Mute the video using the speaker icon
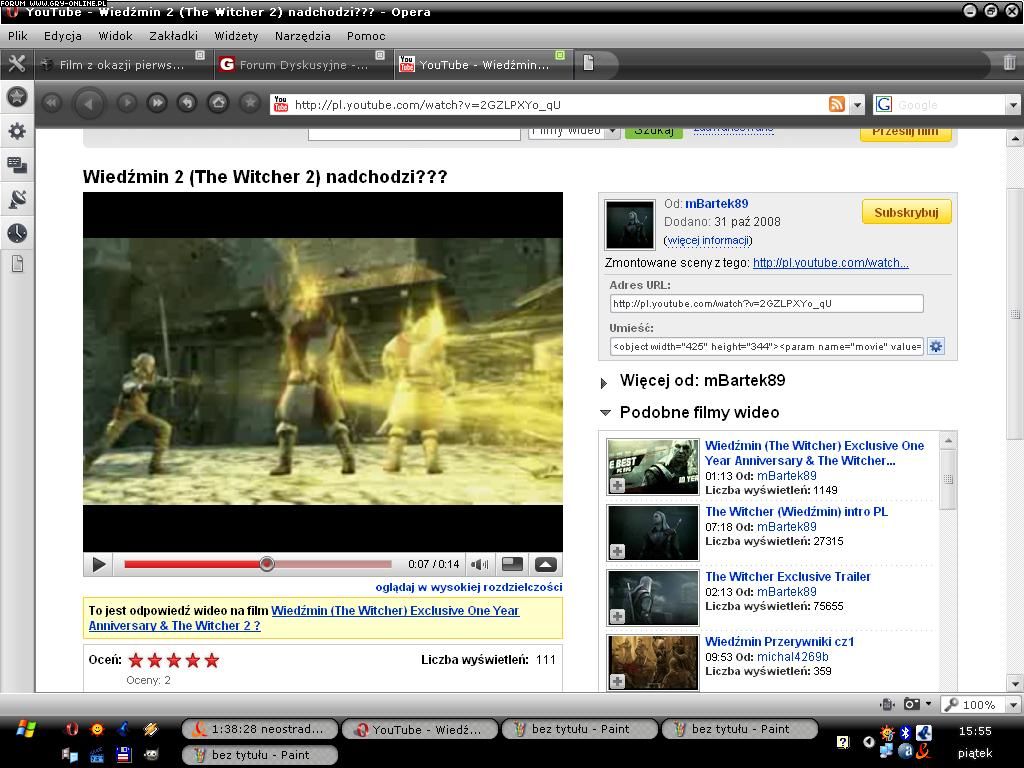1024x768 pixels. coord(480,564)
